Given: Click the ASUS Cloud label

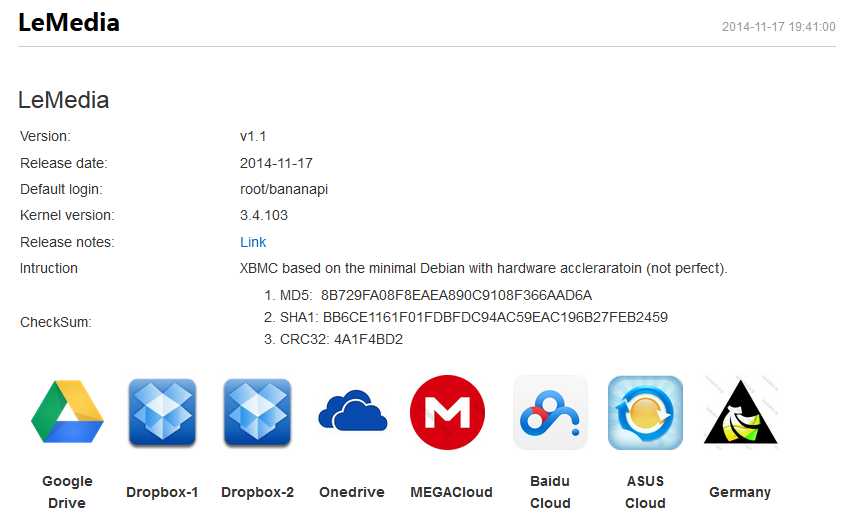Looking at the screenshot, I should click(x=645, y=492).
